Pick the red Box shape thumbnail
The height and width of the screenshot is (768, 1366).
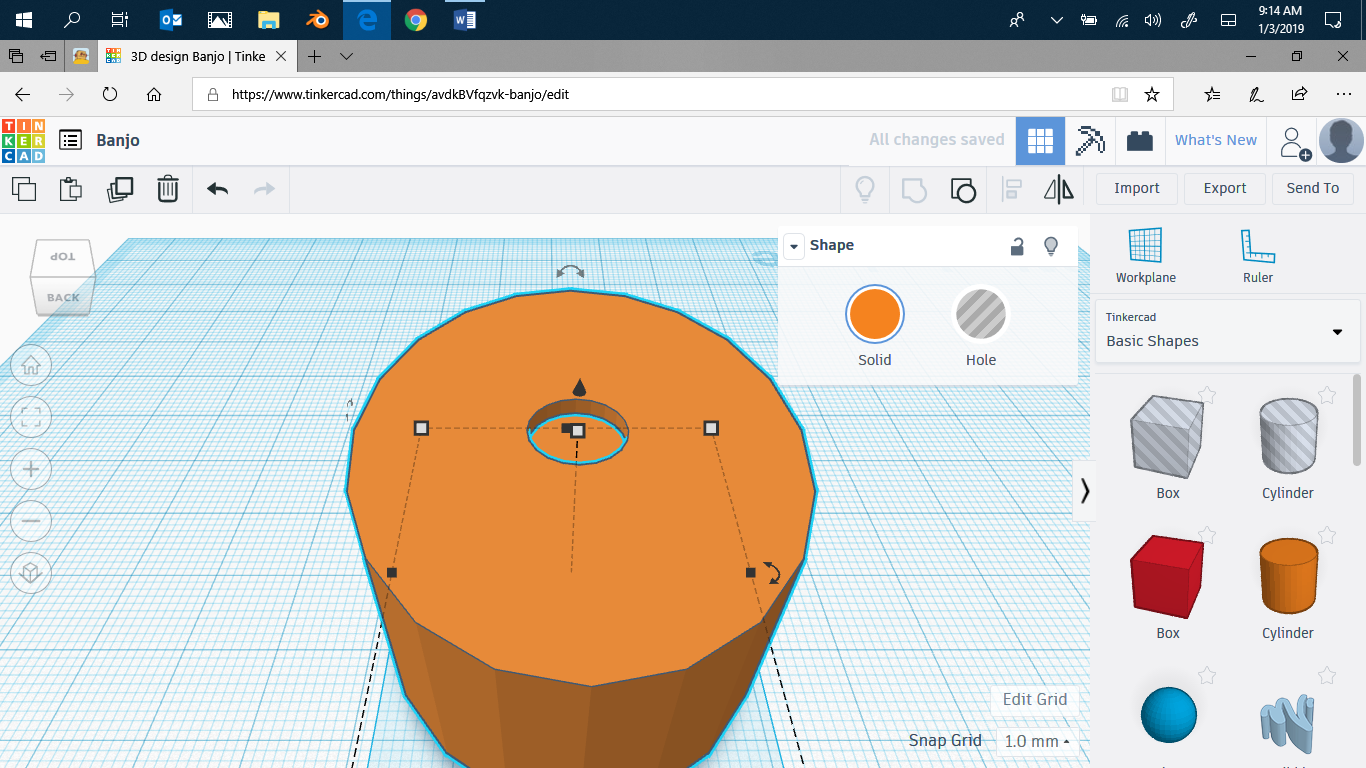pyautogui.click(x=1167, y=576)
